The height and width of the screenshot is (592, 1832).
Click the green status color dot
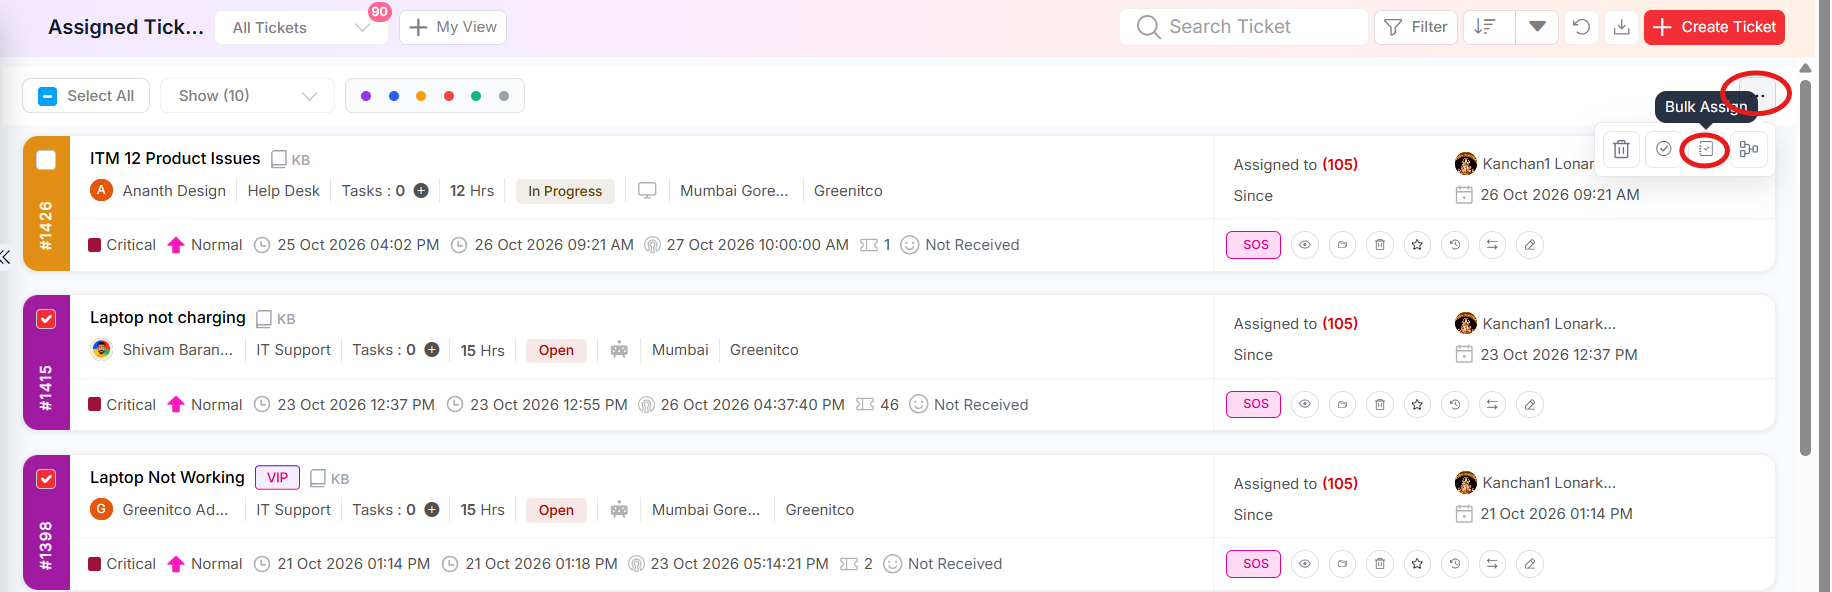[476, 96]
